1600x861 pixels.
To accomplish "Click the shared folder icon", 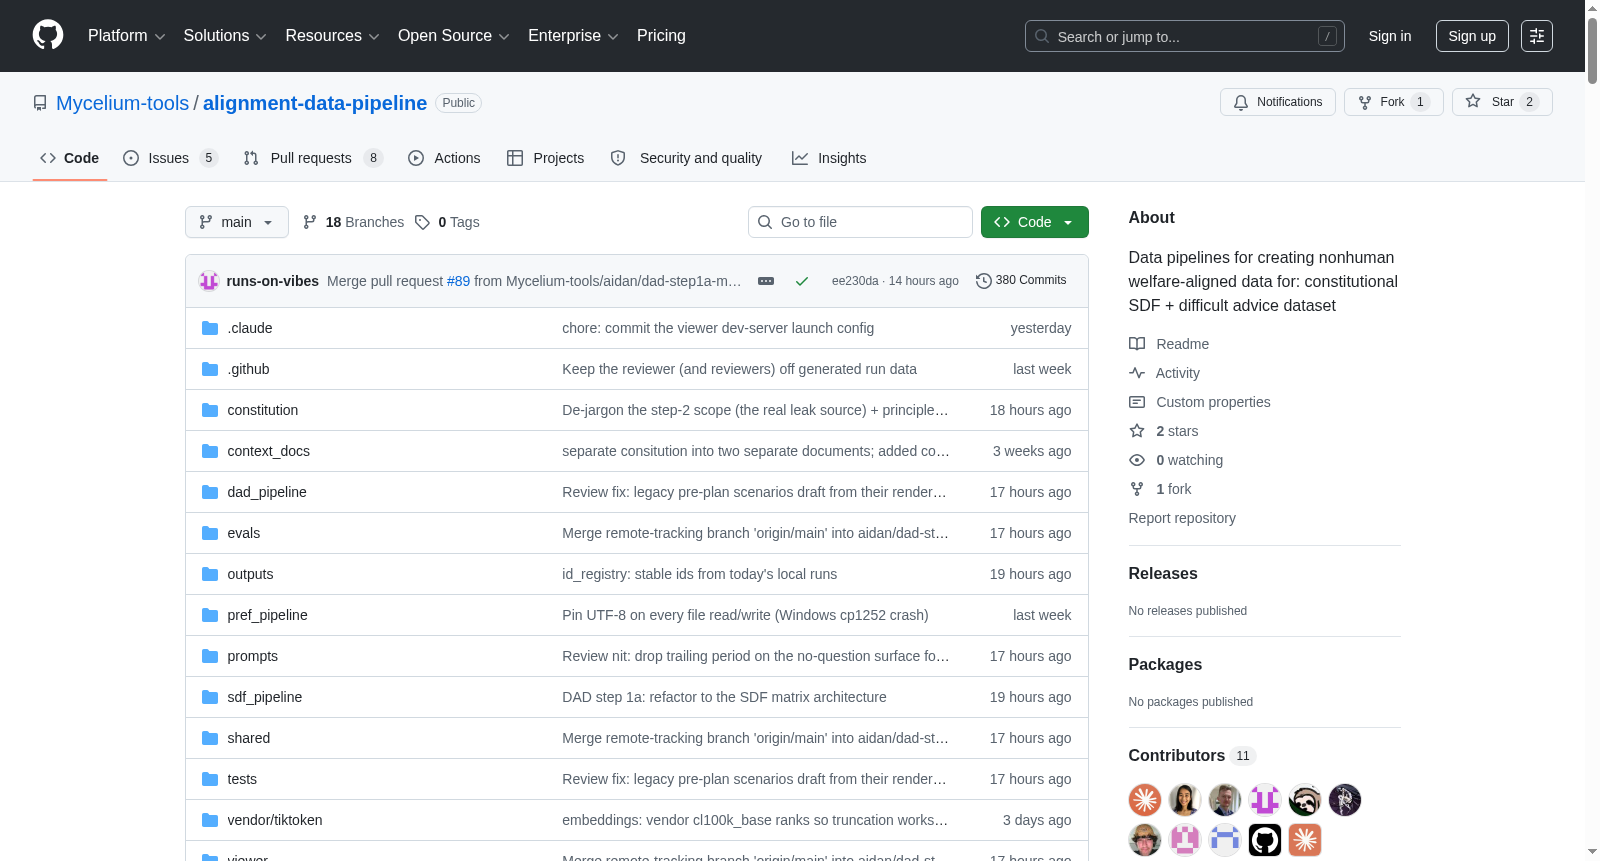I will (x=210, y=738).
